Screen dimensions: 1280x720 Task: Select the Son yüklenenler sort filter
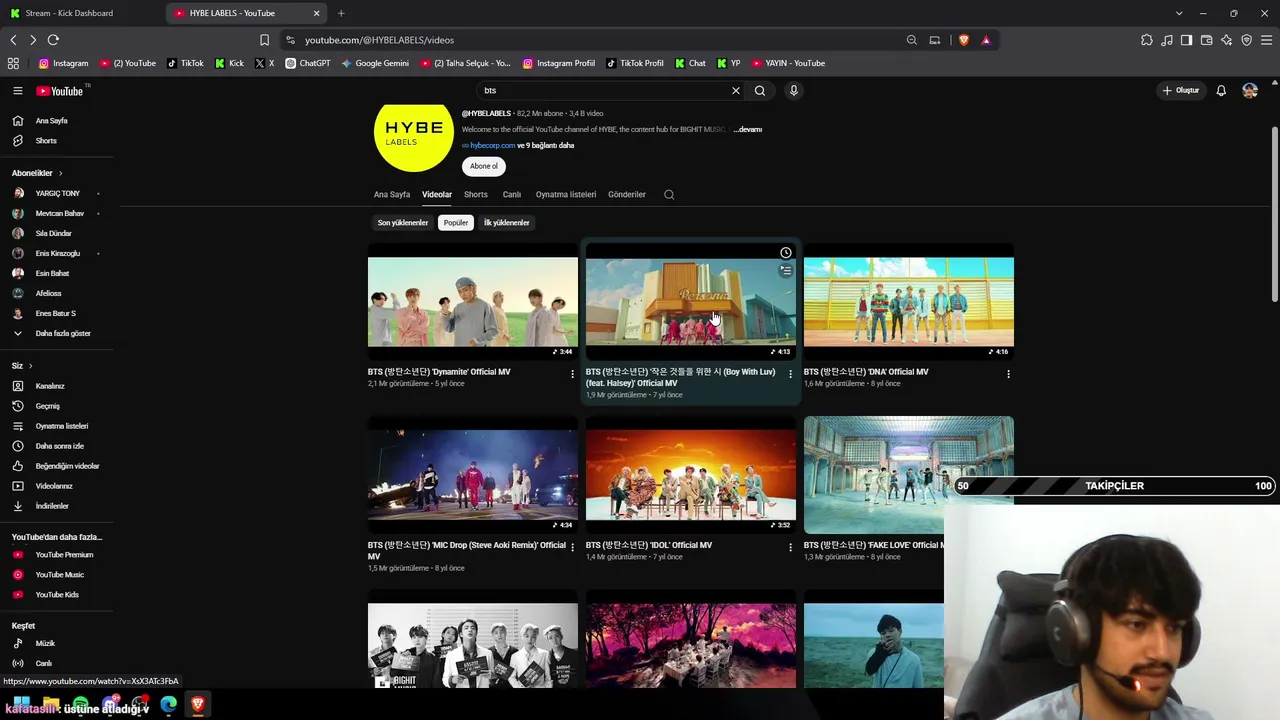[x=403, y=223]
